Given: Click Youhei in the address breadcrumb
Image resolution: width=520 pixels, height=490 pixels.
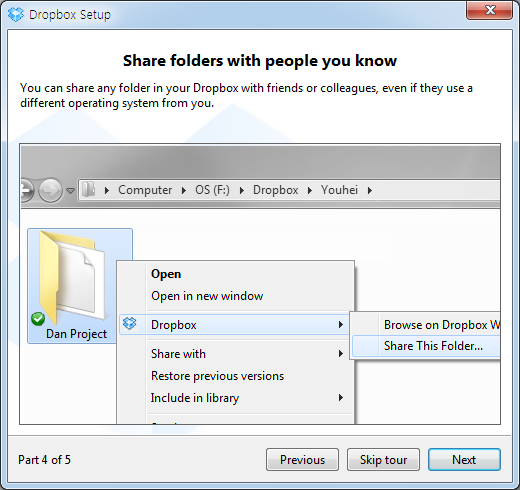Looking at the screenshot, I should click(x=339, y=190).
